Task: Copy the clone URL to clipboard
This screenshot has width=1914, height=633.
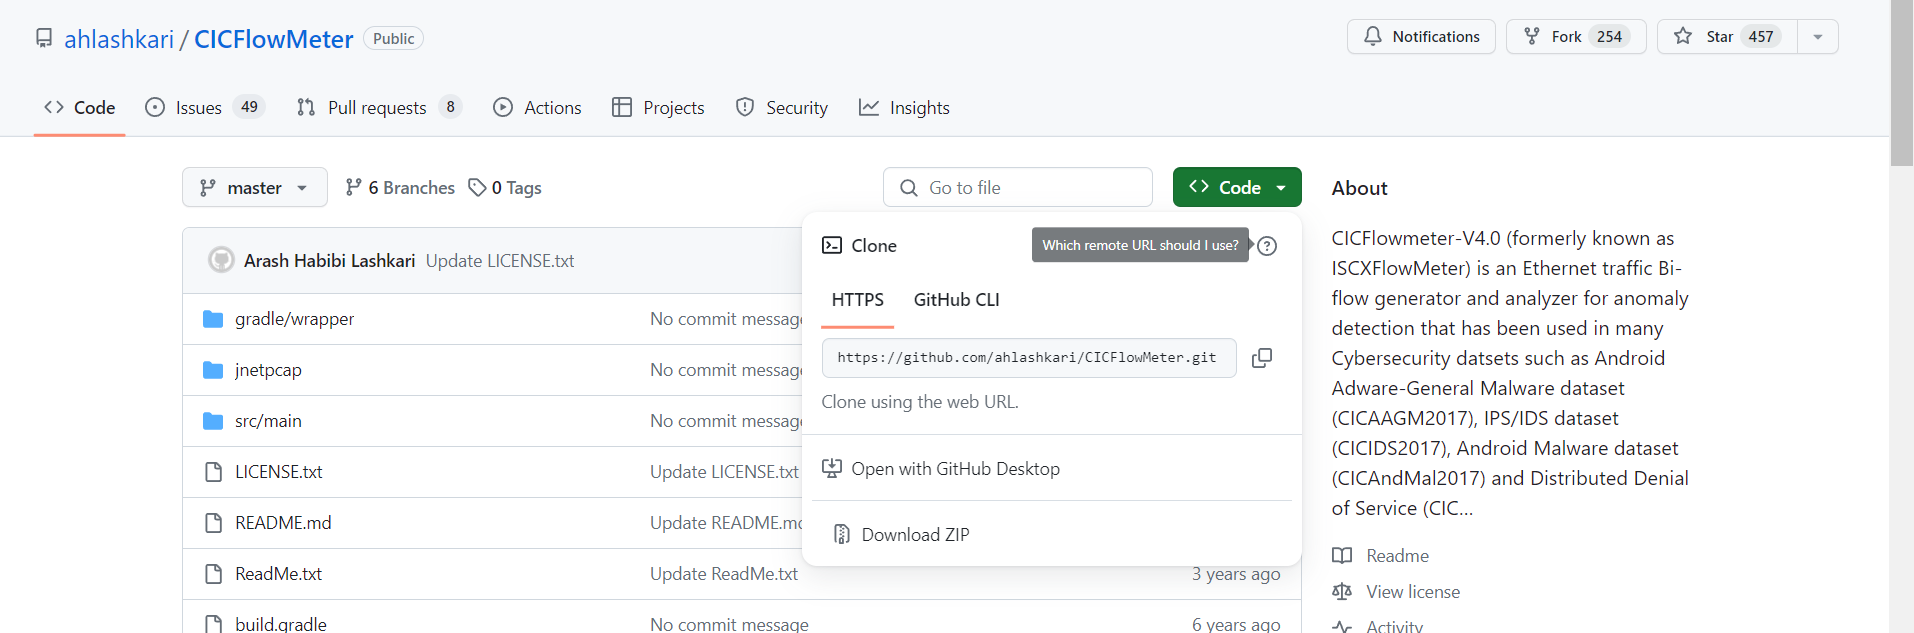Action: [x=1262, y=358]
